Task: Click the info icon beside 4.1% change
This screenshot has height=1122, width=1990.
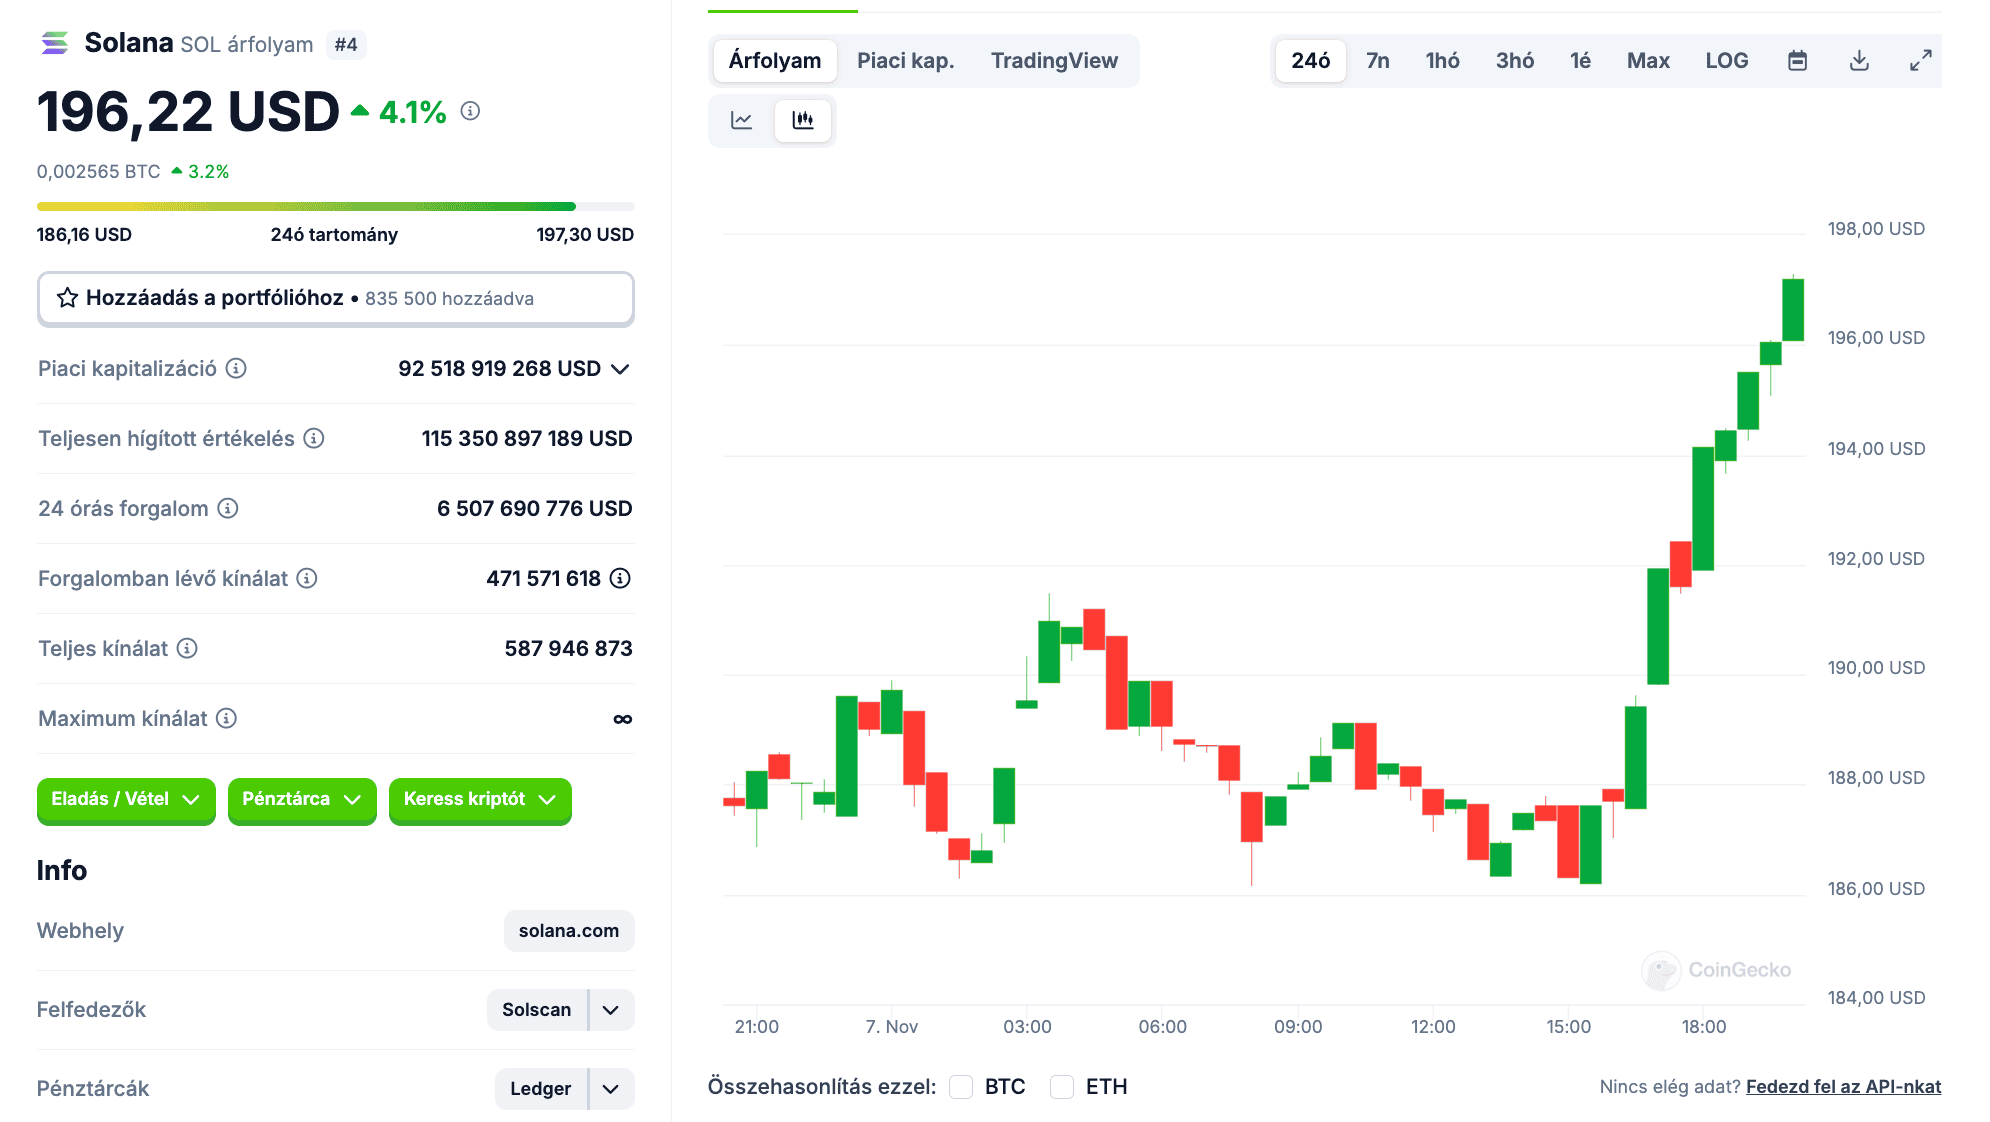Action: (x=470, y=111)
